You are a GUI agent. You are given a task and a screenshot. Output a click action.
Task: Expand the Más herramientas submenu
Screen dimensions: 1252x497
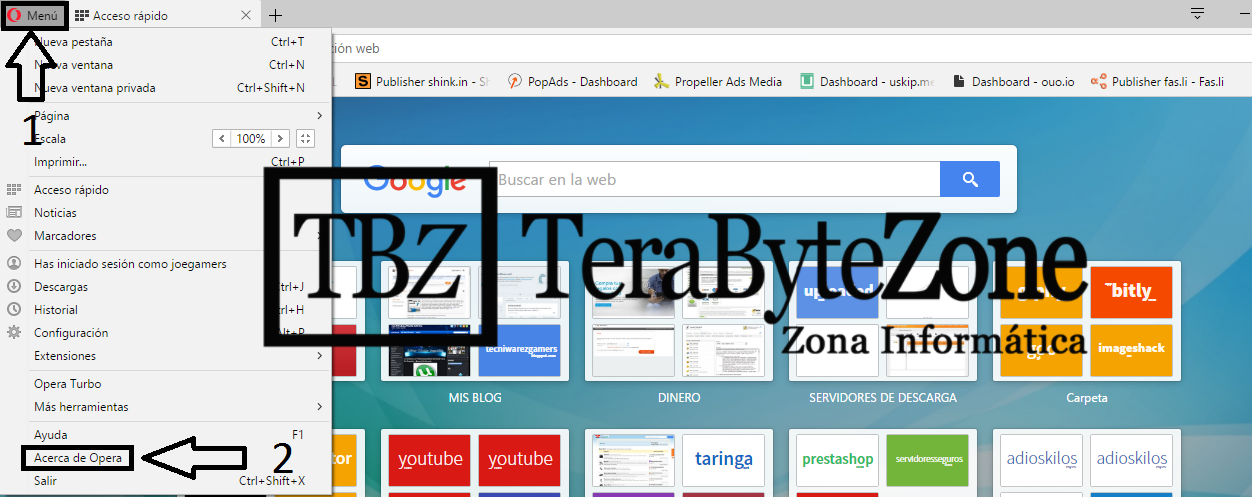[x=167, y=407]
